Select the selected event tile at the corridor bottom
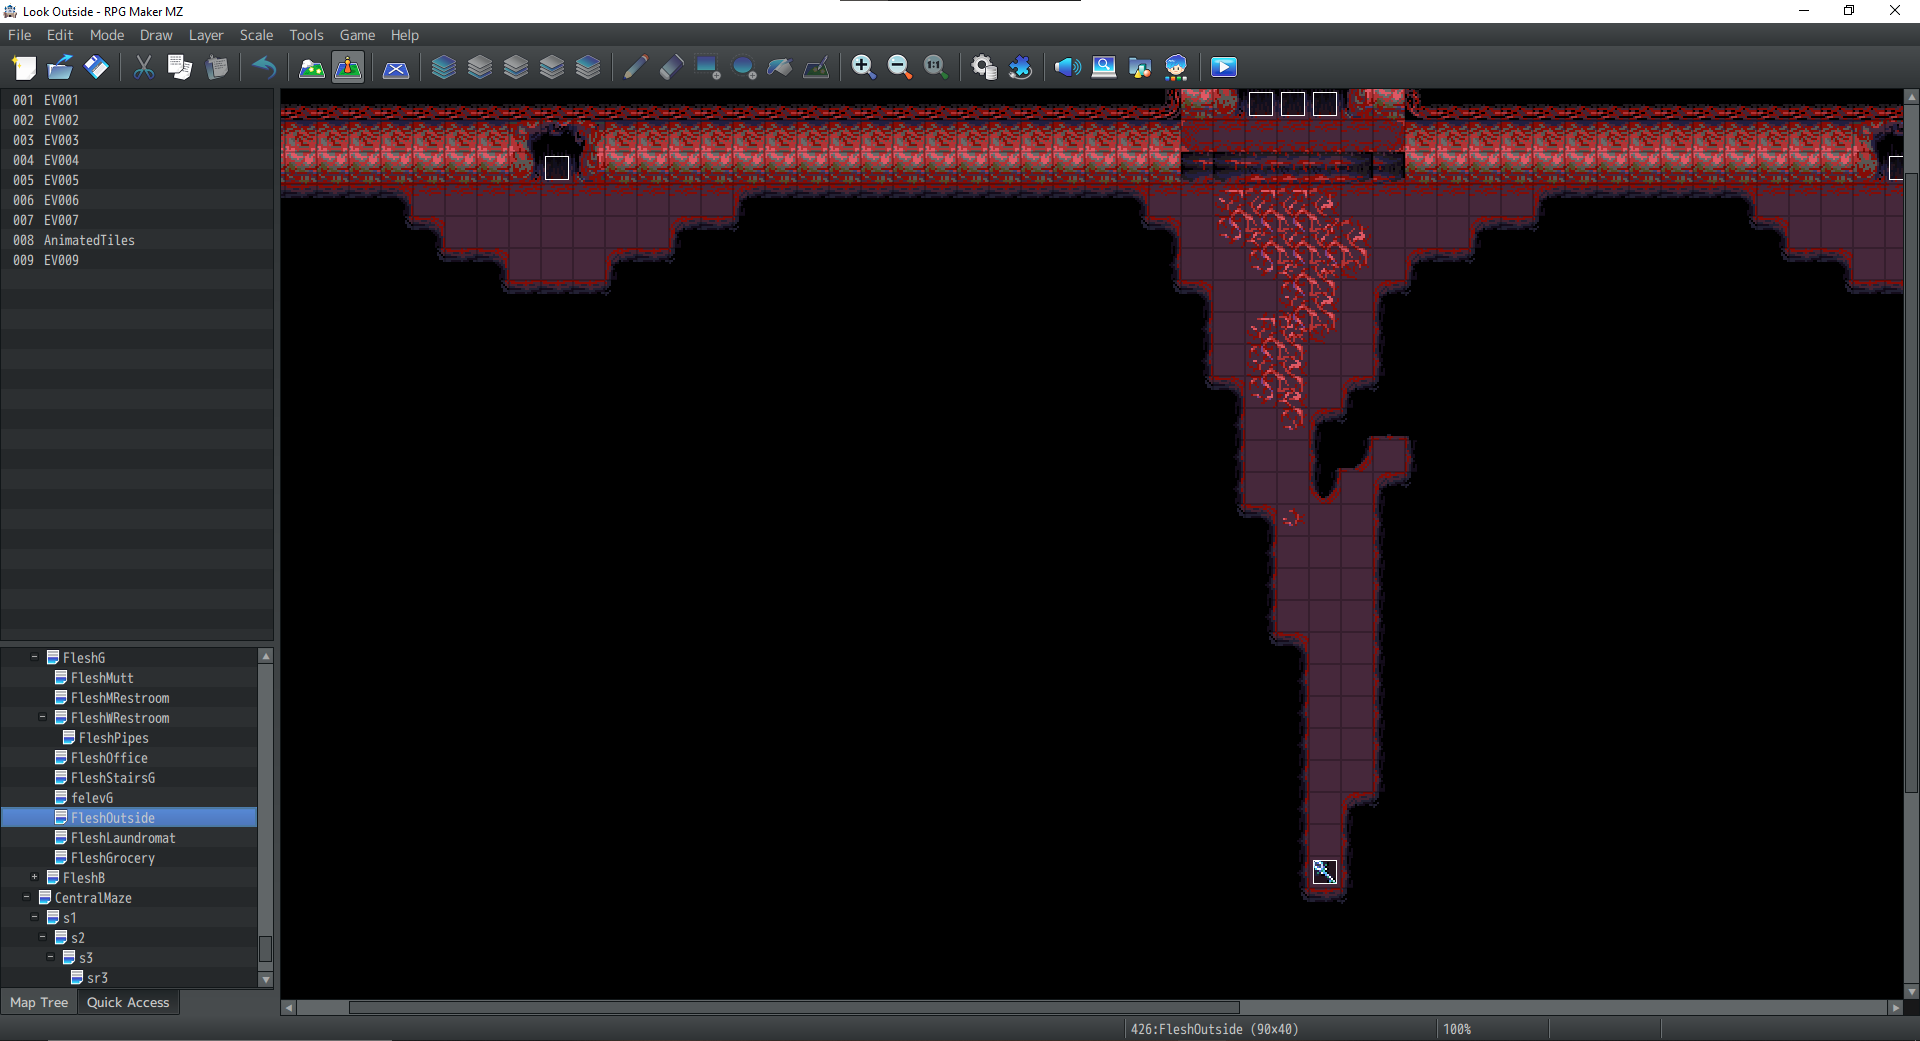Screen dimensions: 1920x1041 tap(1325, 872)
